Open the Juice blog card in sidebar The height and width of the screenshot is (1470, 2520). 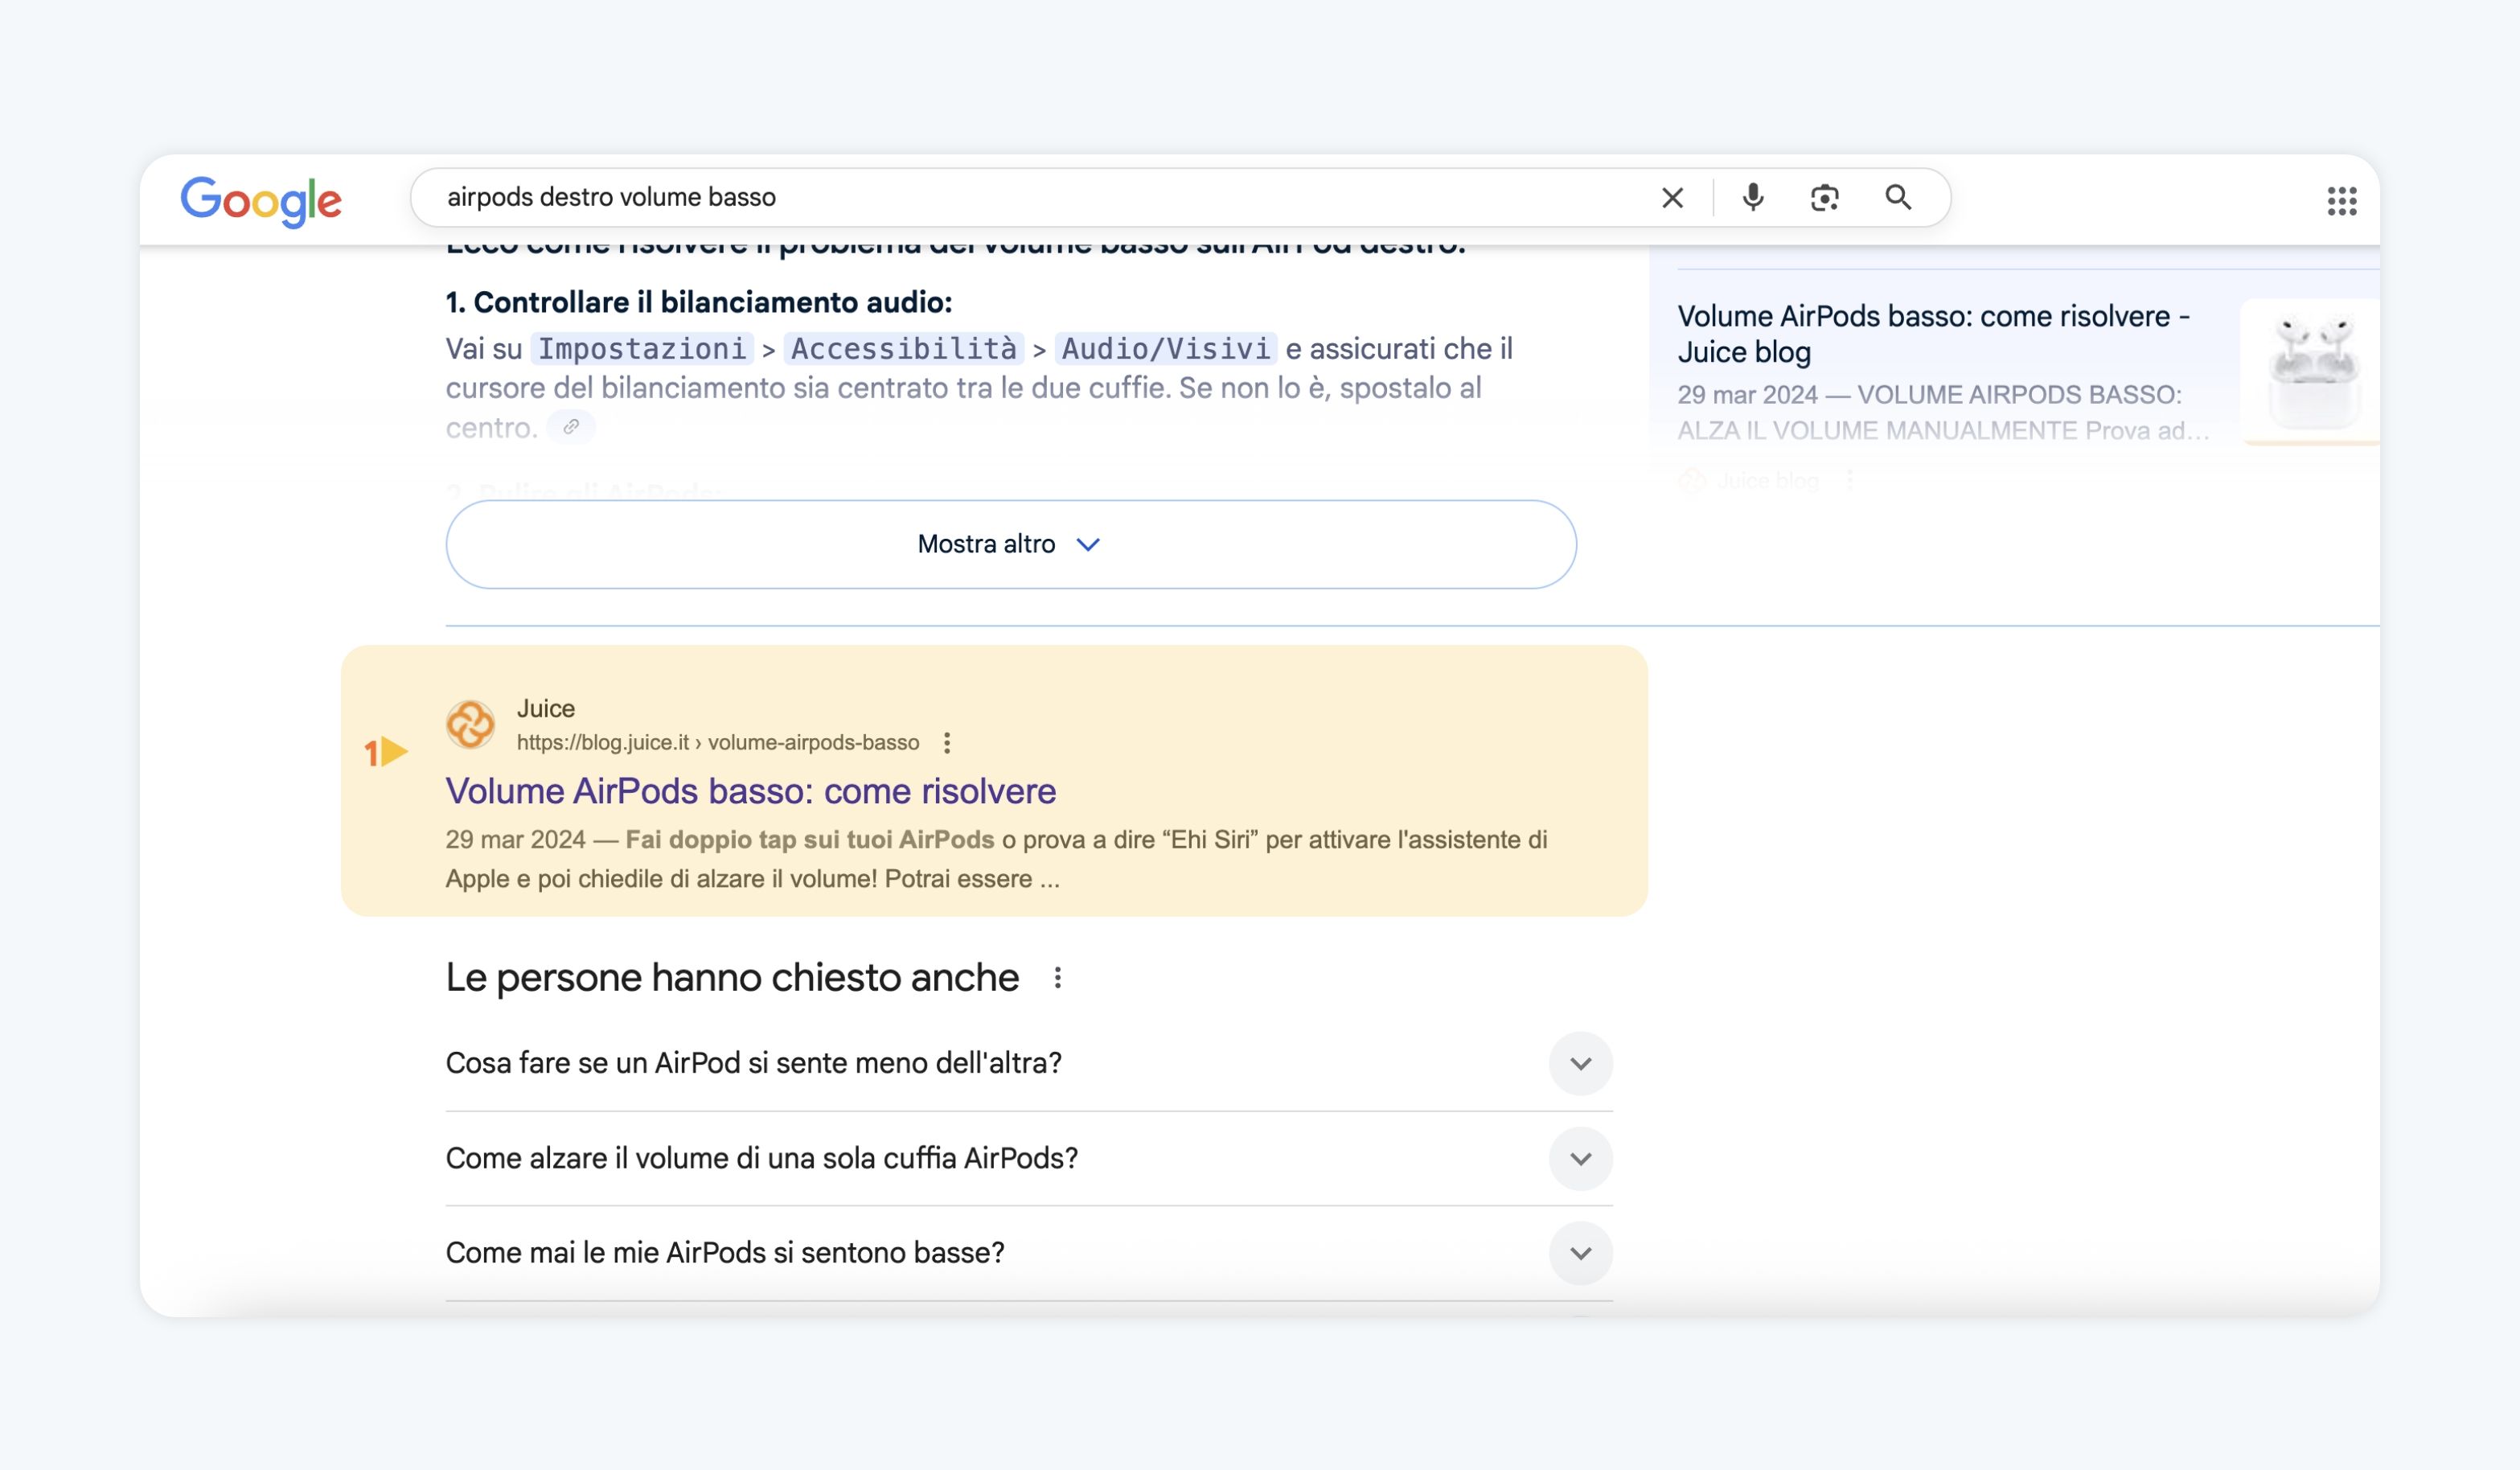point(1943,372)
